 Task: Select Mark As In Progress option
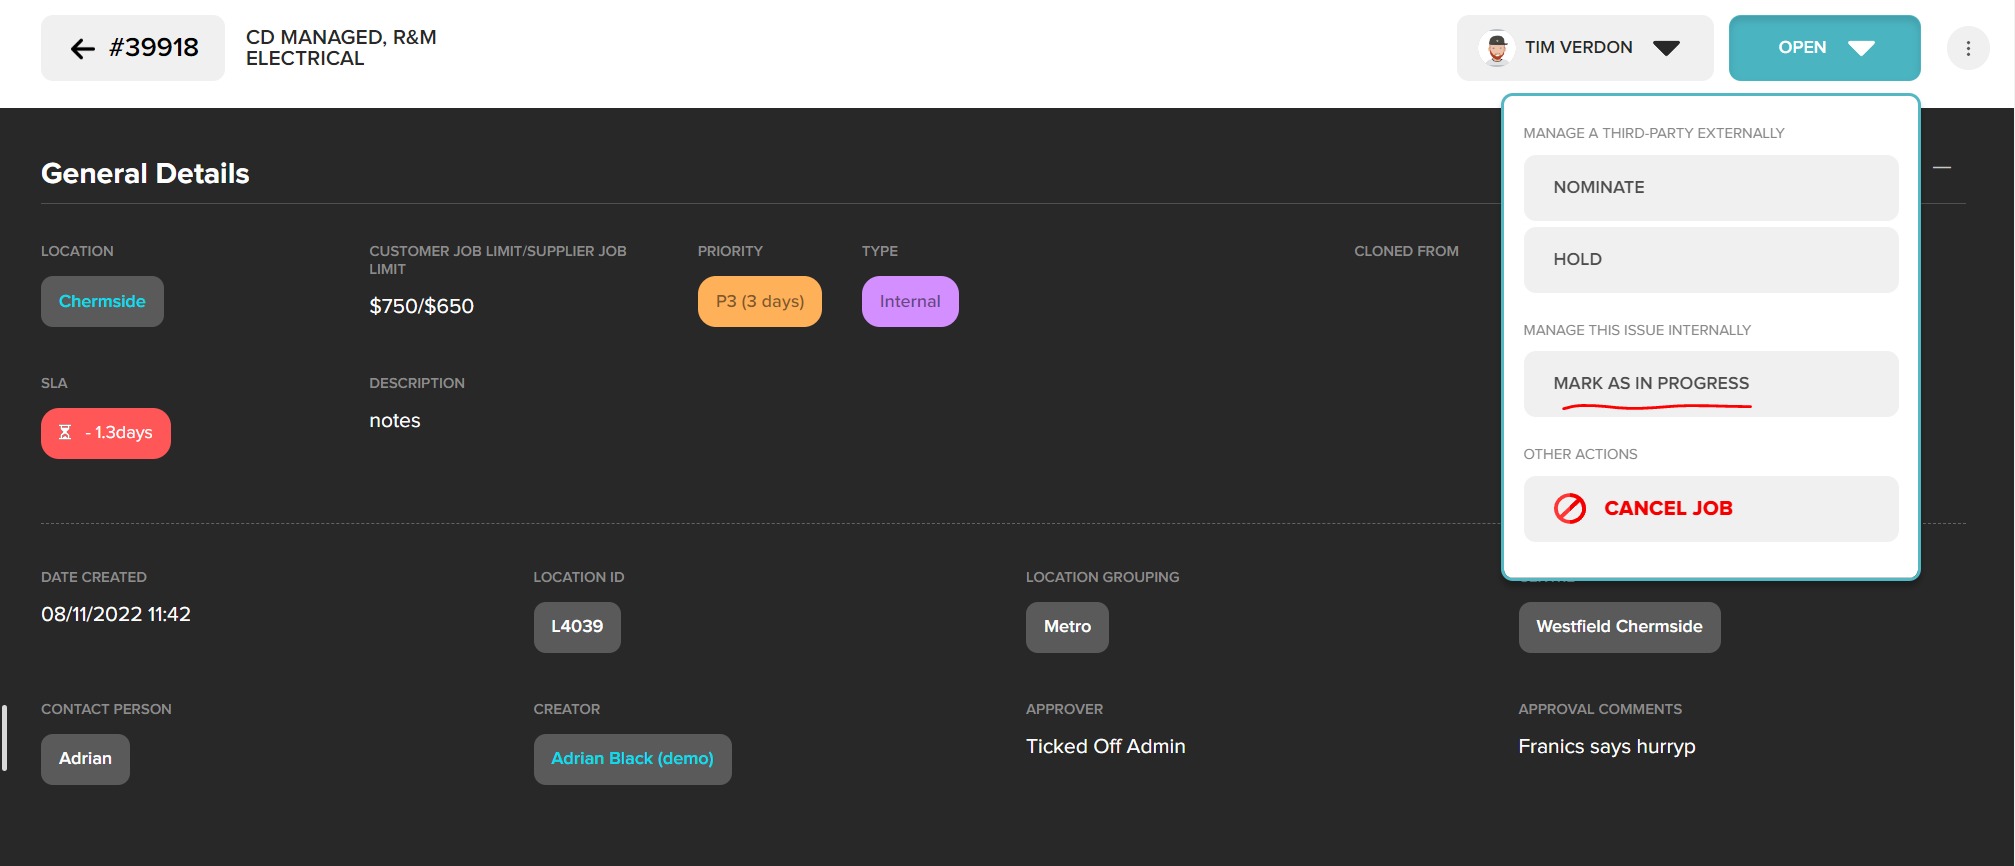coord(1710,384)
